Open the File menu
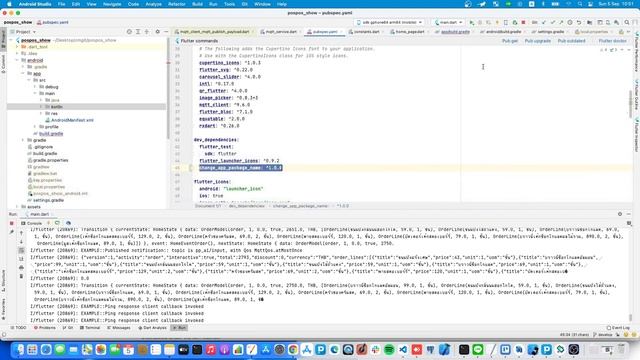 (x=61, y=4)
